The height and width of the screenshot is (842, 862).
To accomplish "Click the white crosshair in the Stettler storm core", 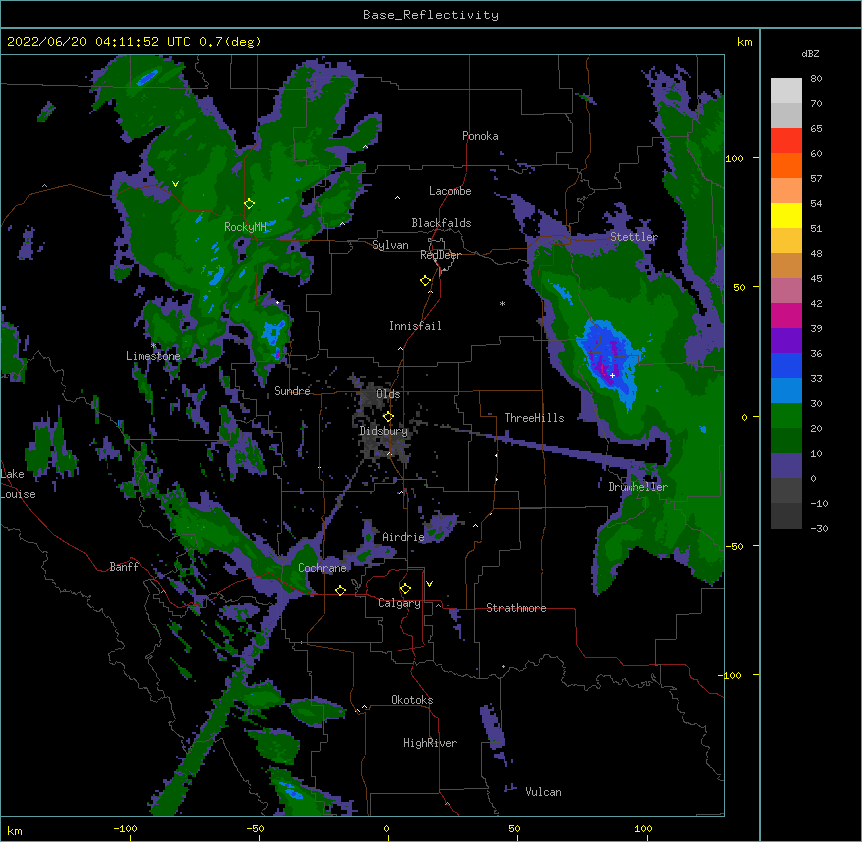I will [612, 375].
